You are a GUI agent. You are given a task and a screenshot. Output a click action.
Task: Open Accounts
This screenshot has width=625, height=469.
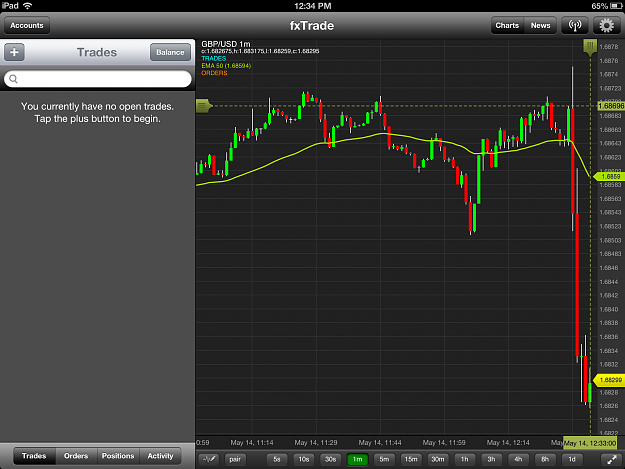27,26
